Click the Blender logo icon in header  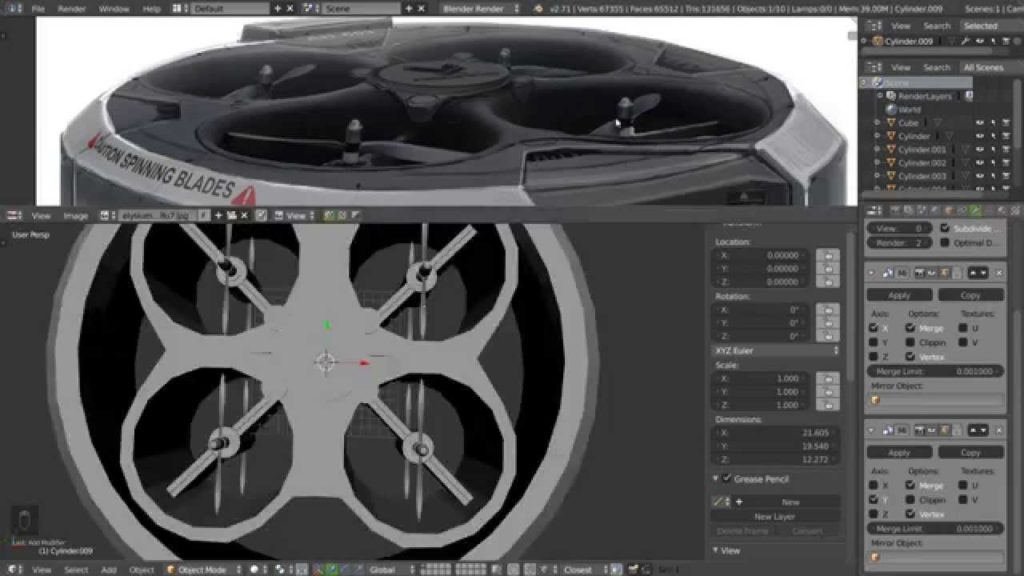(x=537, y=8)
